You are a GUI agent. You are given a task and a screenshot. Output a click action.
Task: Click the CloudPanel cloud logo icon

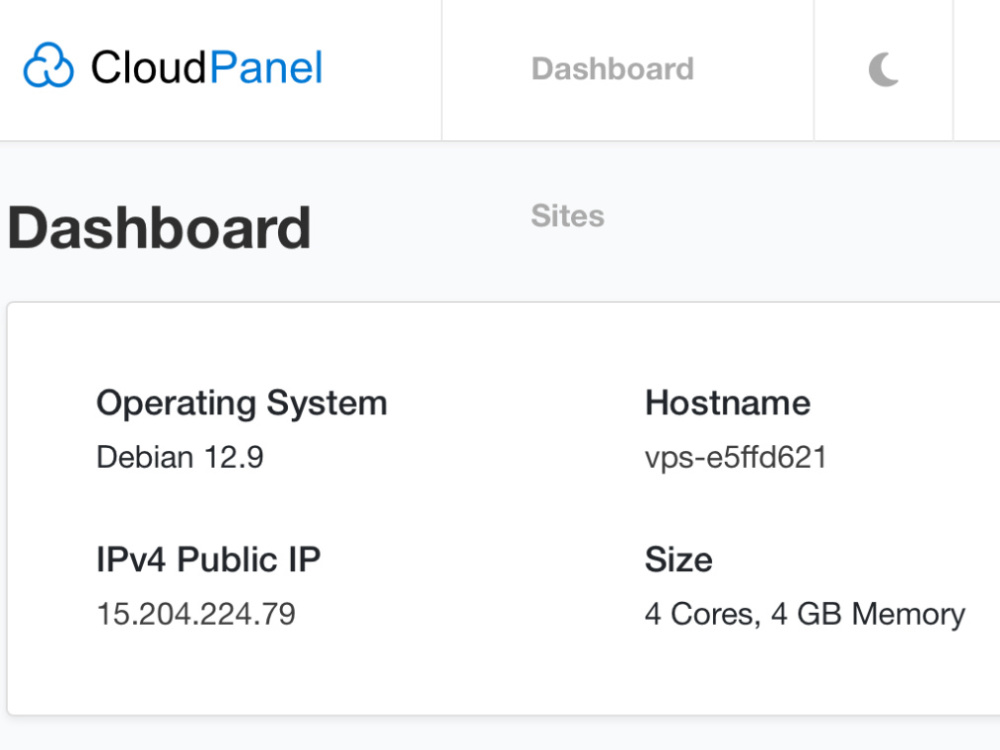48,65
